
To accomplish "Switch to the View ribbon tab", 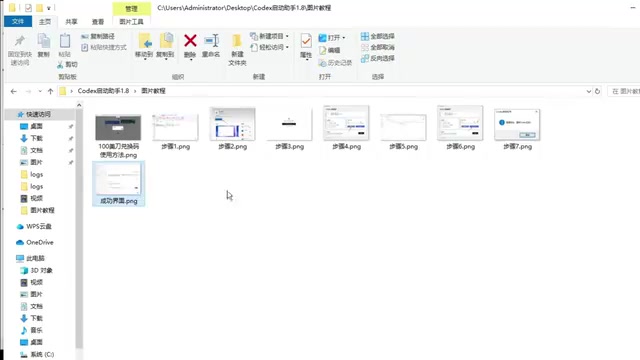I will (98, 22).
